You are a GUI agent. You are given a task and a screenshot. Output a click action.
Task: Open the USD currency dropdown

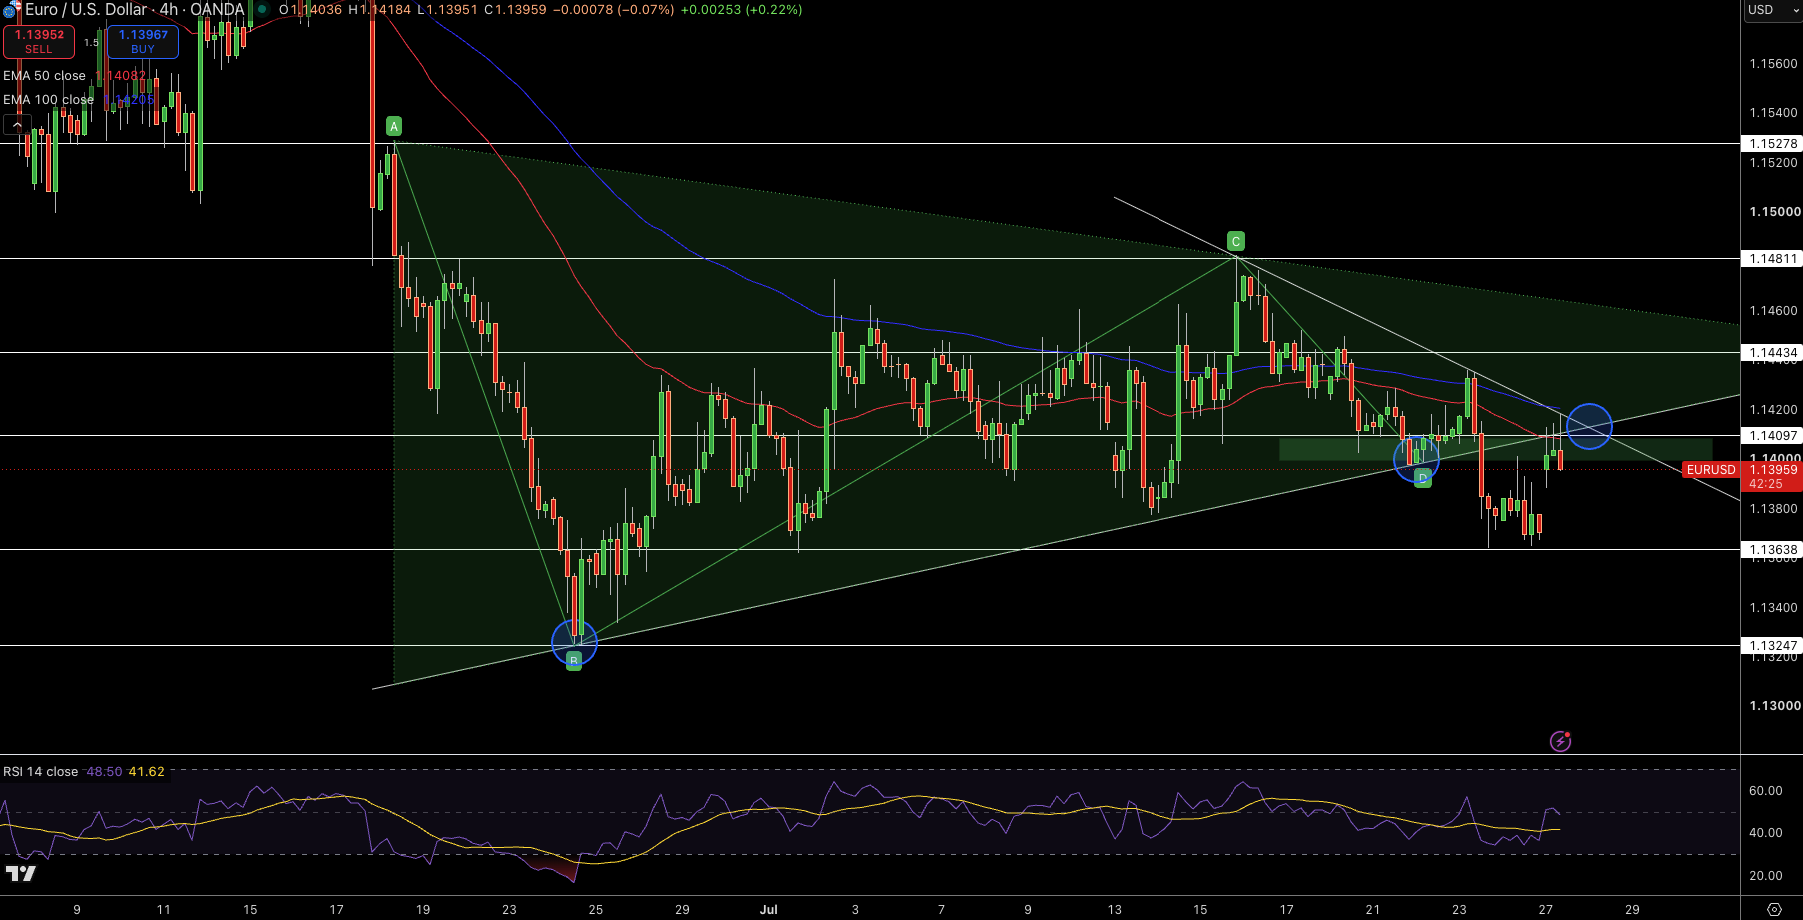(1772, 10)
